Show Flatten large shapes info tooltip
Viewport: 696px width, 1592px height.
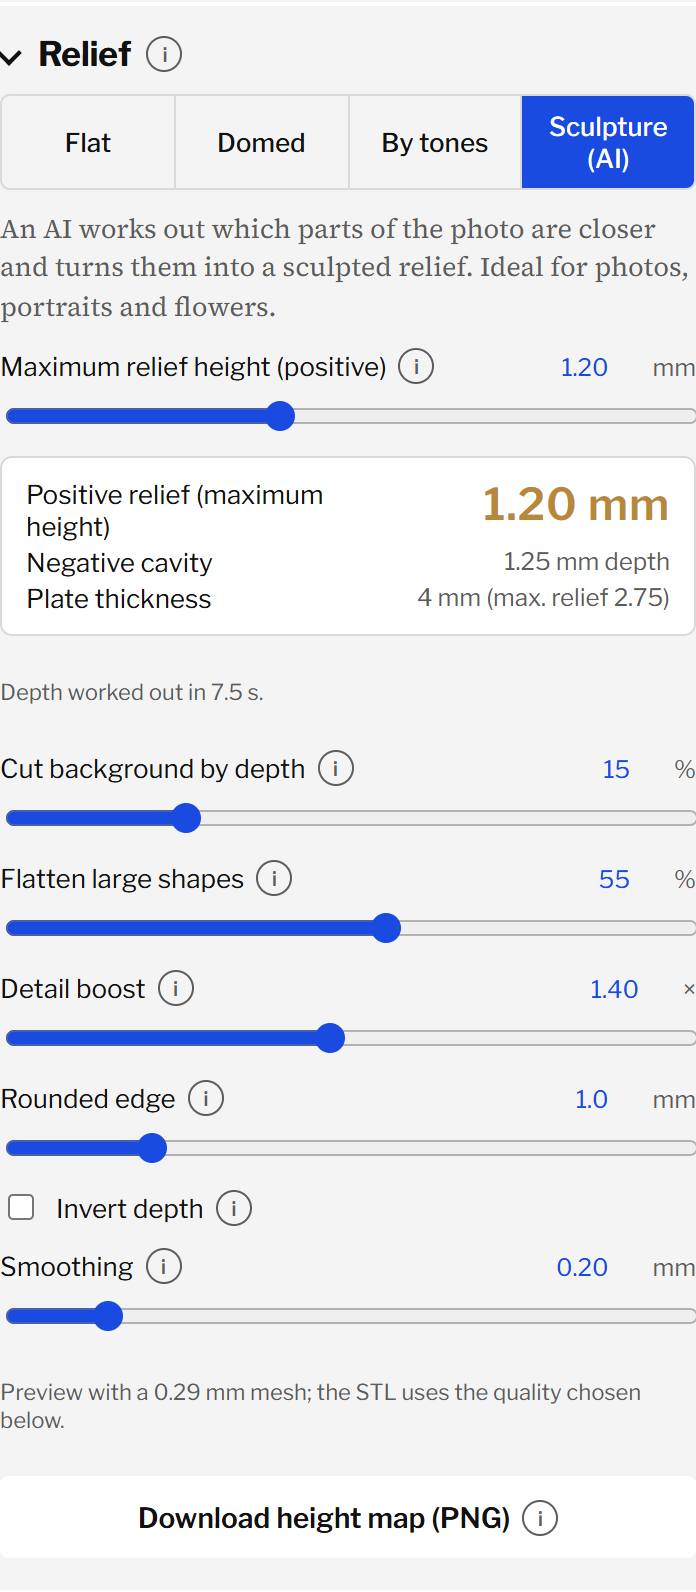tap(274, 878)
